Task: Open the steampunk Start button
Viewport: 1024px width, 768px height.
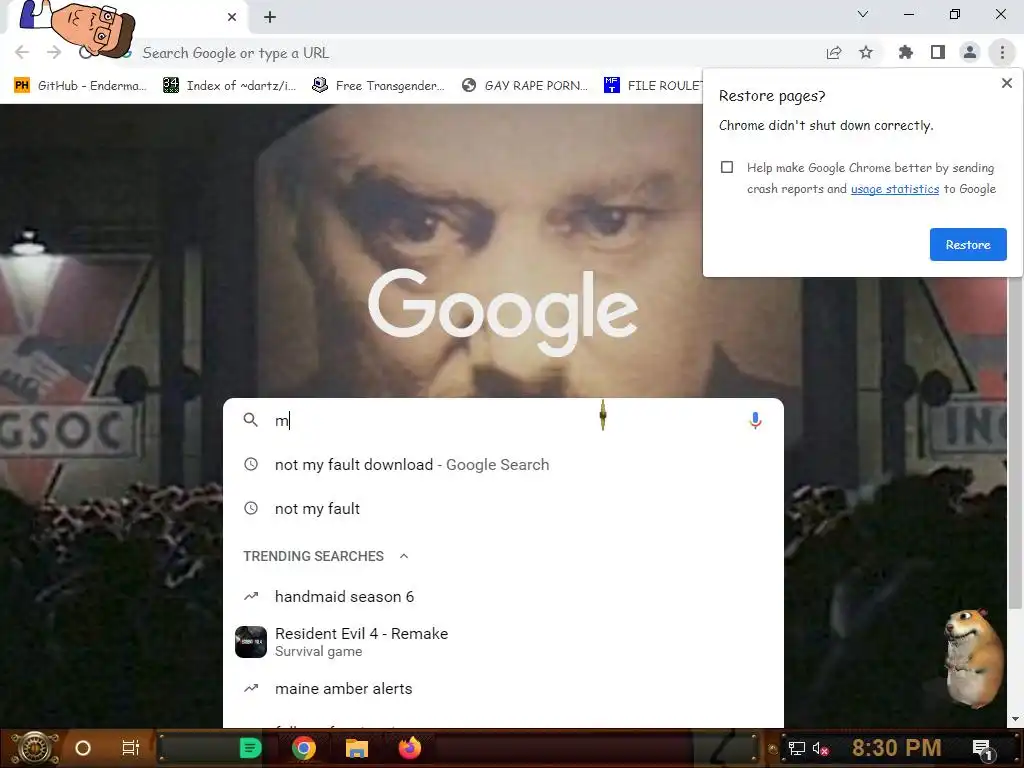Action: pos(34,748)
